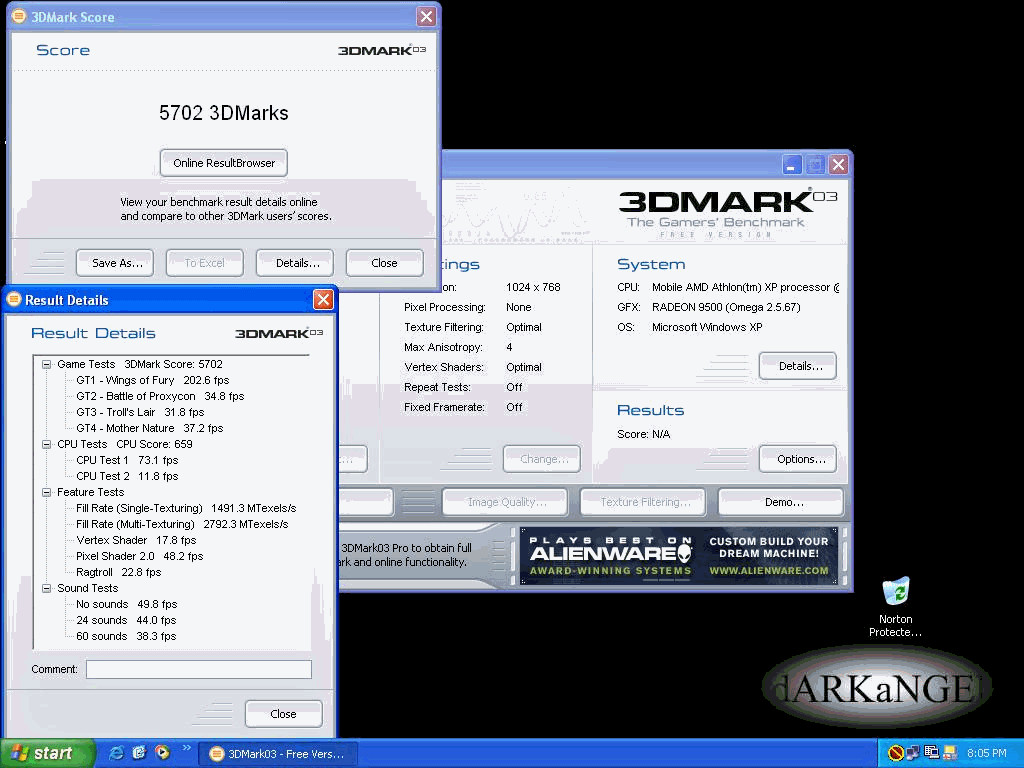The image size is (1024, 768).
Task: Click the Online ResultBrowser button
Action: pos(224,163)
